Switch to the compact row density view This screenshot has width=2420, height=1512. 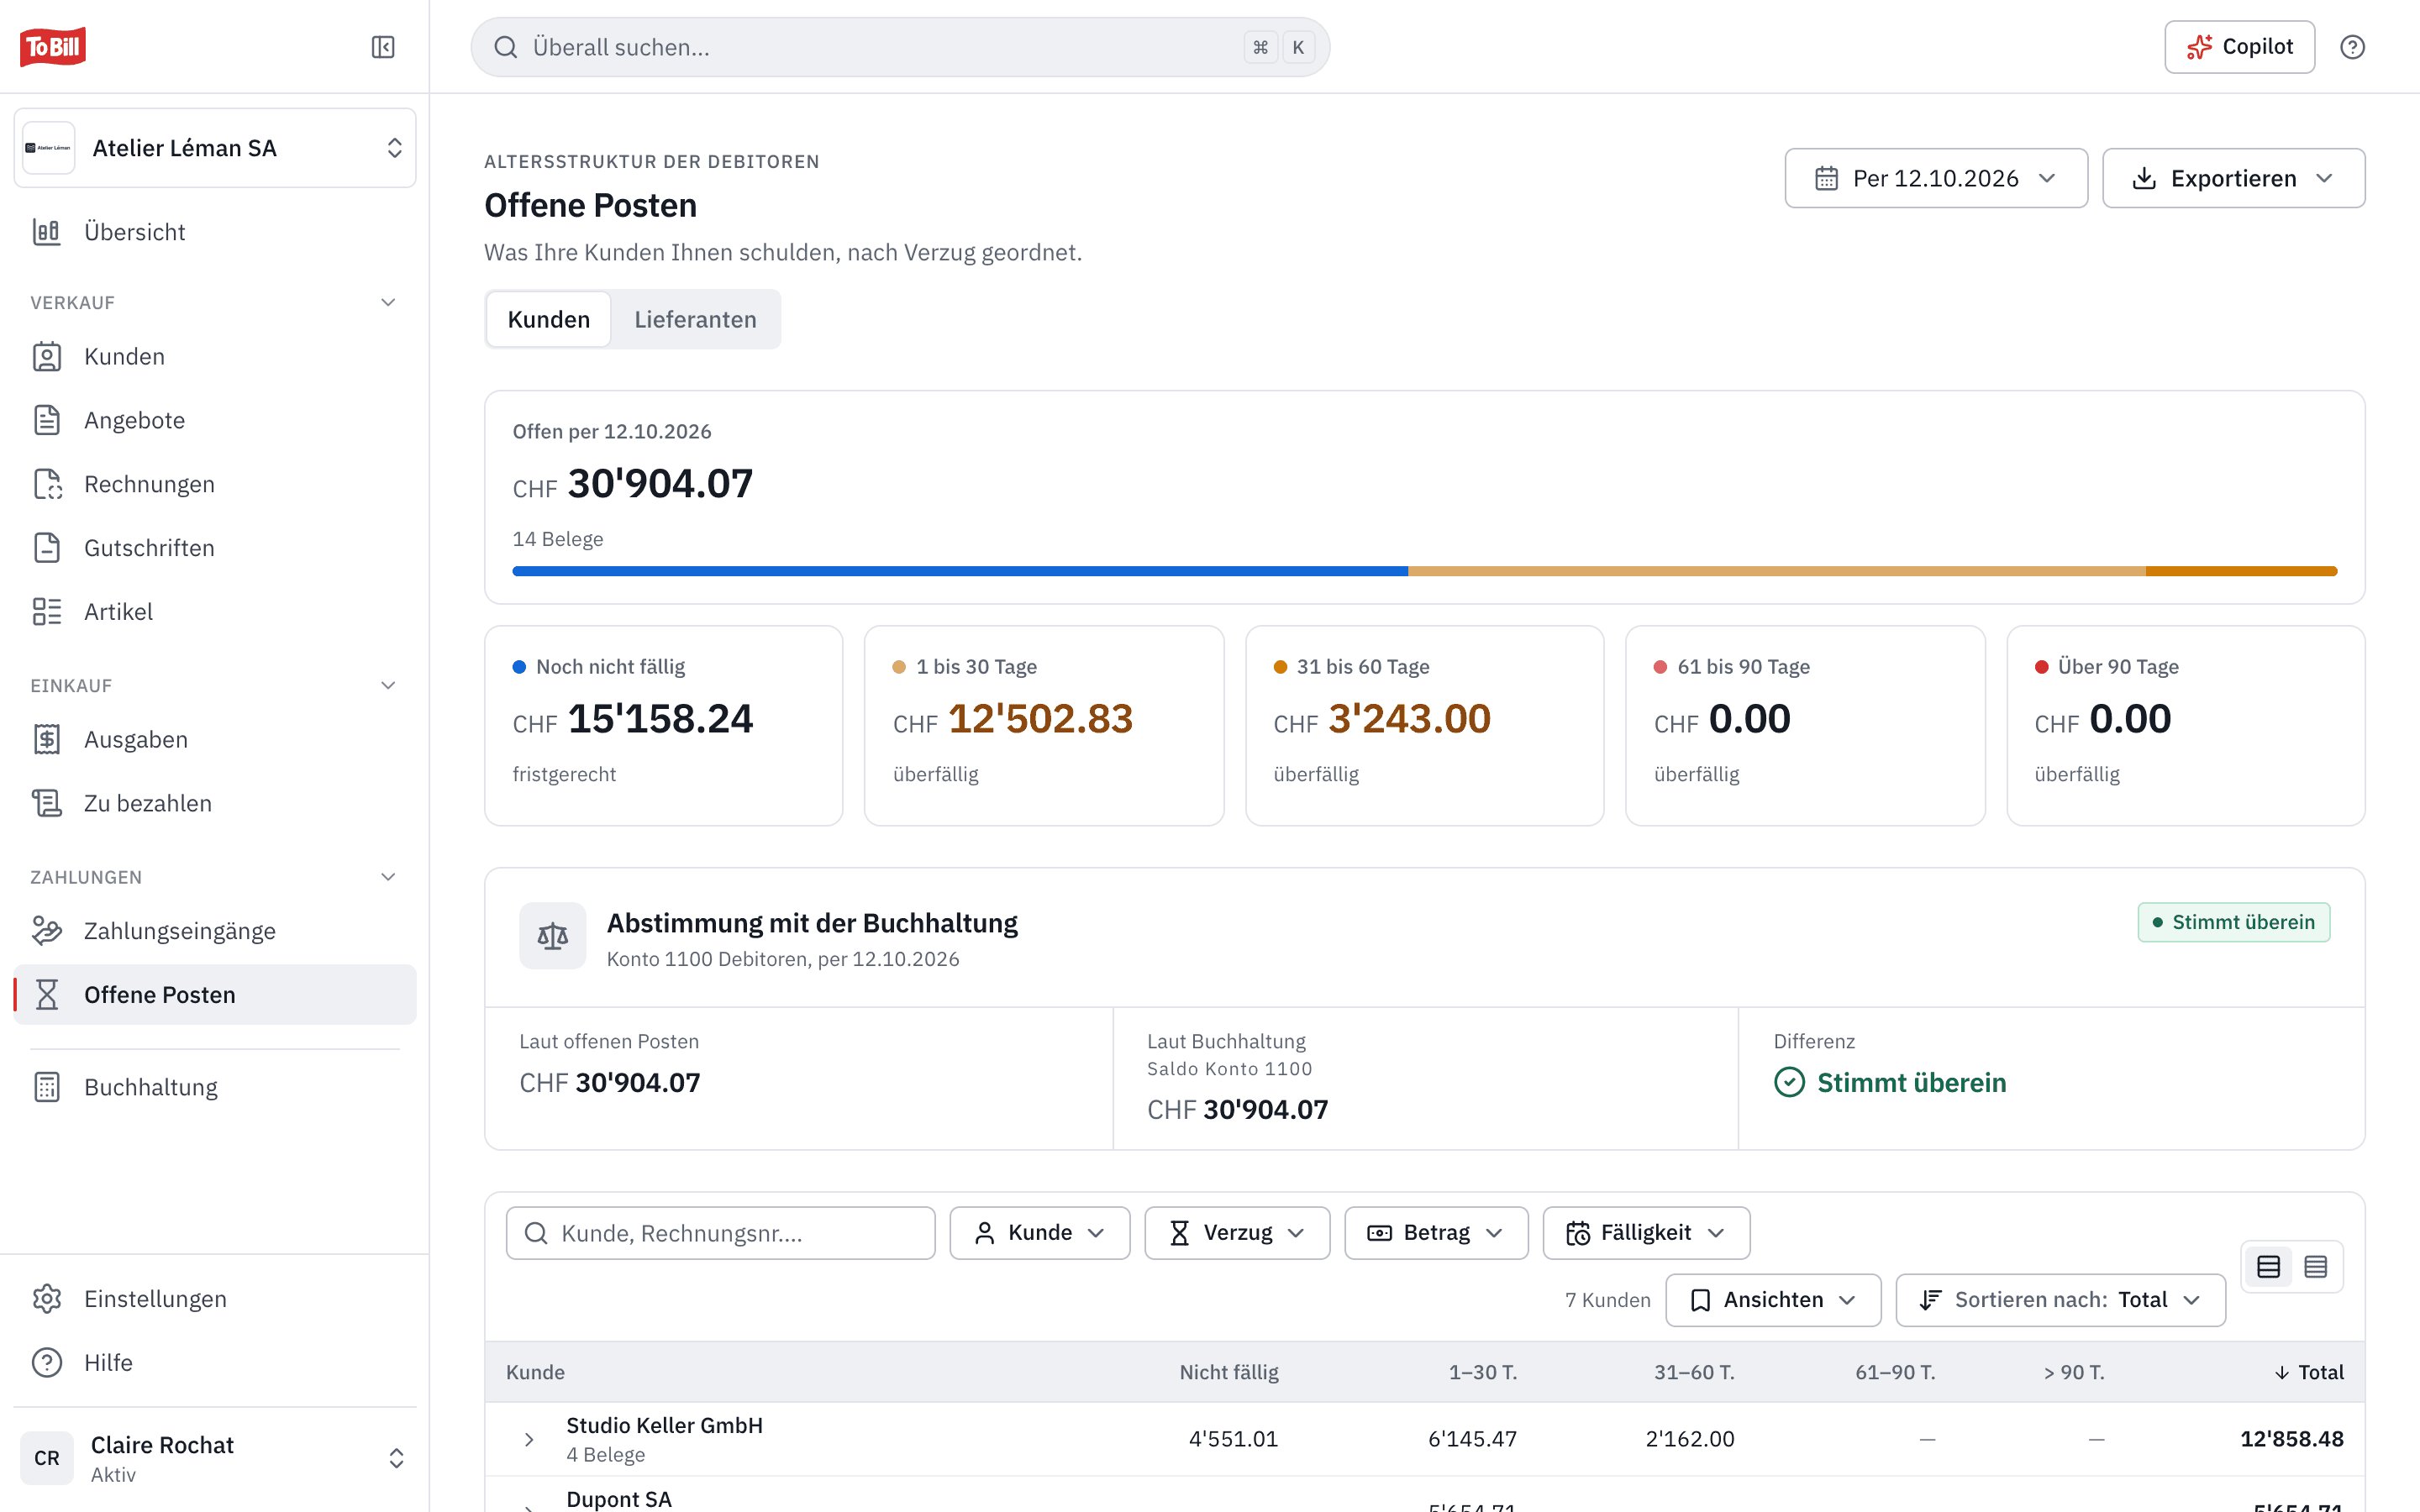click(x=2316, y=1267)
